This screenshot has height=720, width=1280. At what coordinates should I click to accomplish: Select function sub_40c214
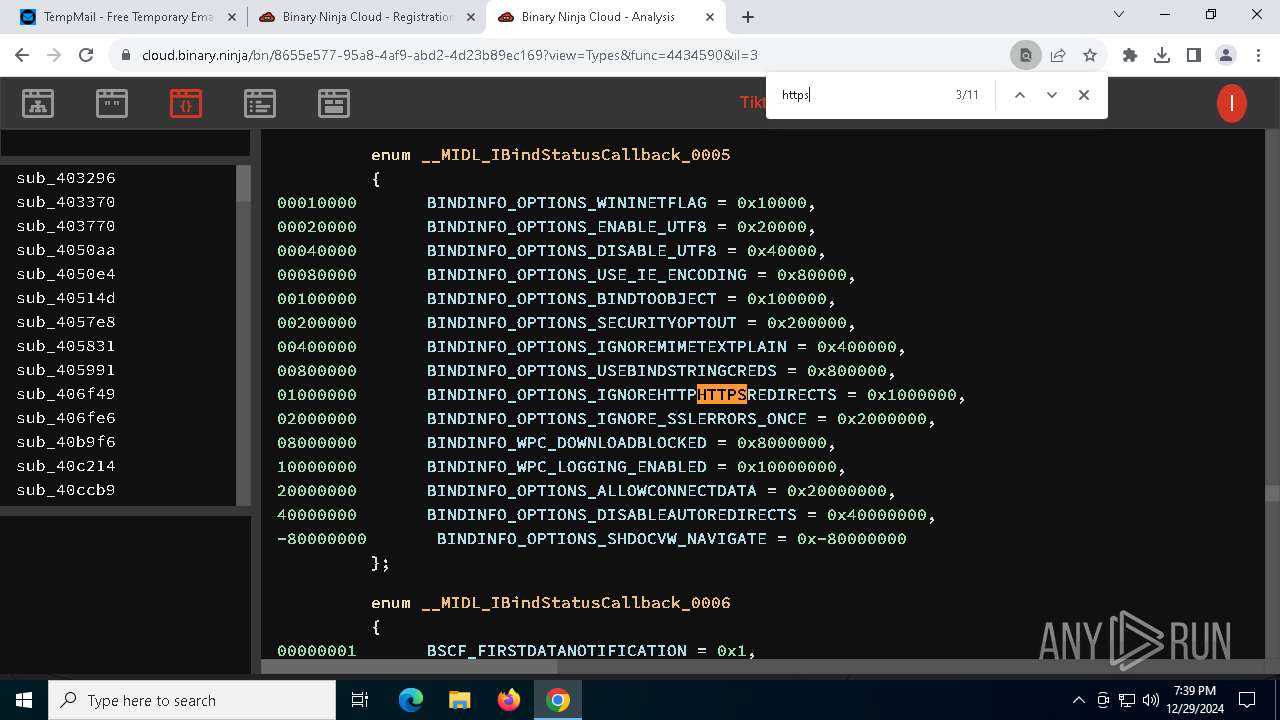[66, 466]
